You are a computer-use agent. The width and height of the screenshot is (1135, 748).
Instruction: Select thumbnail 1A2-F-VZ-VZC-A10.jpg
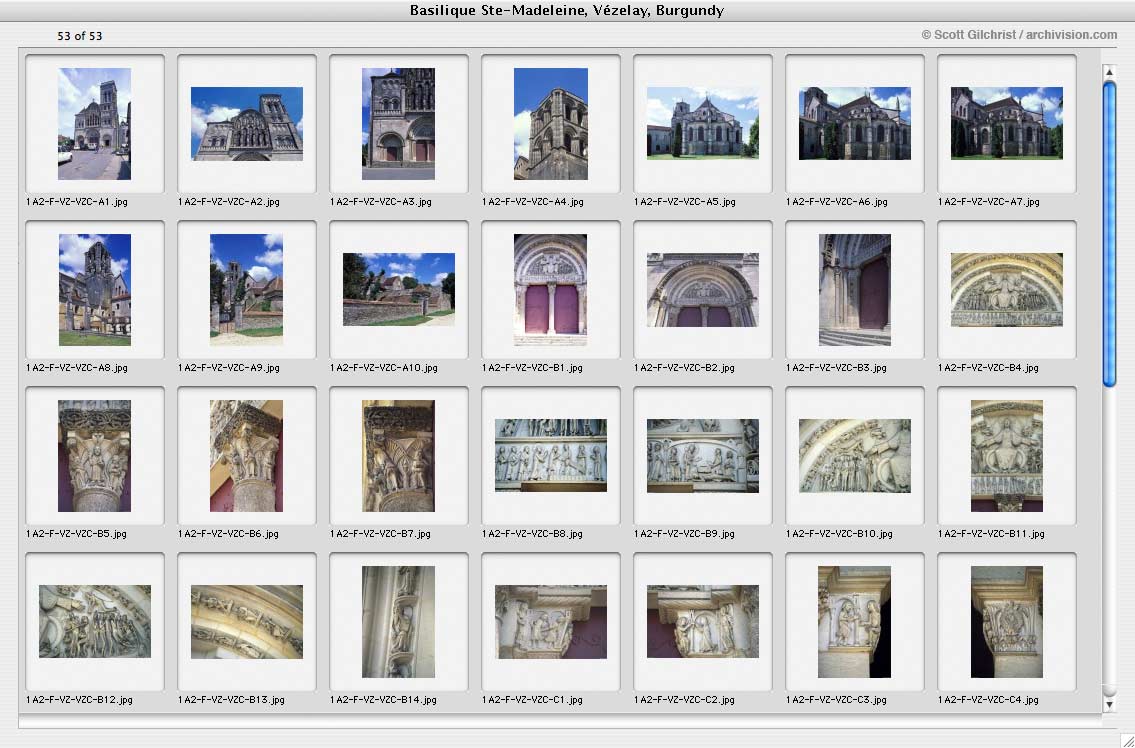399,290
